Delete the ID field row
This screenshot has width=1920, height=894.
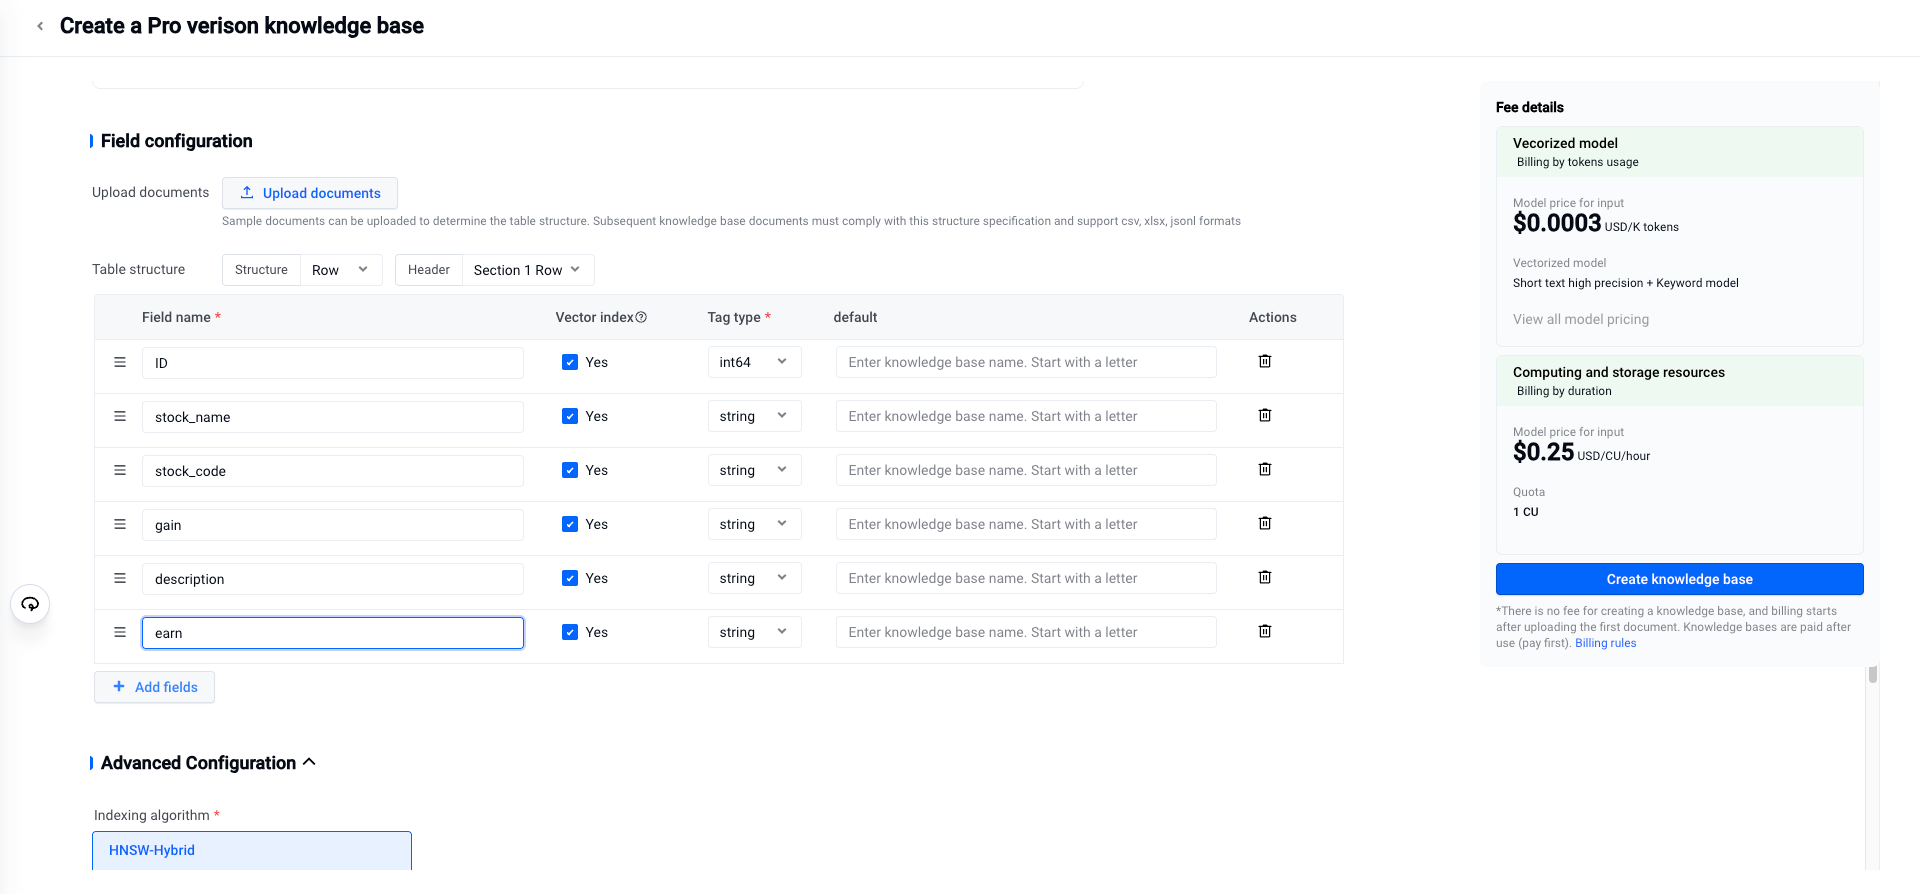(x=1264, y=361)
